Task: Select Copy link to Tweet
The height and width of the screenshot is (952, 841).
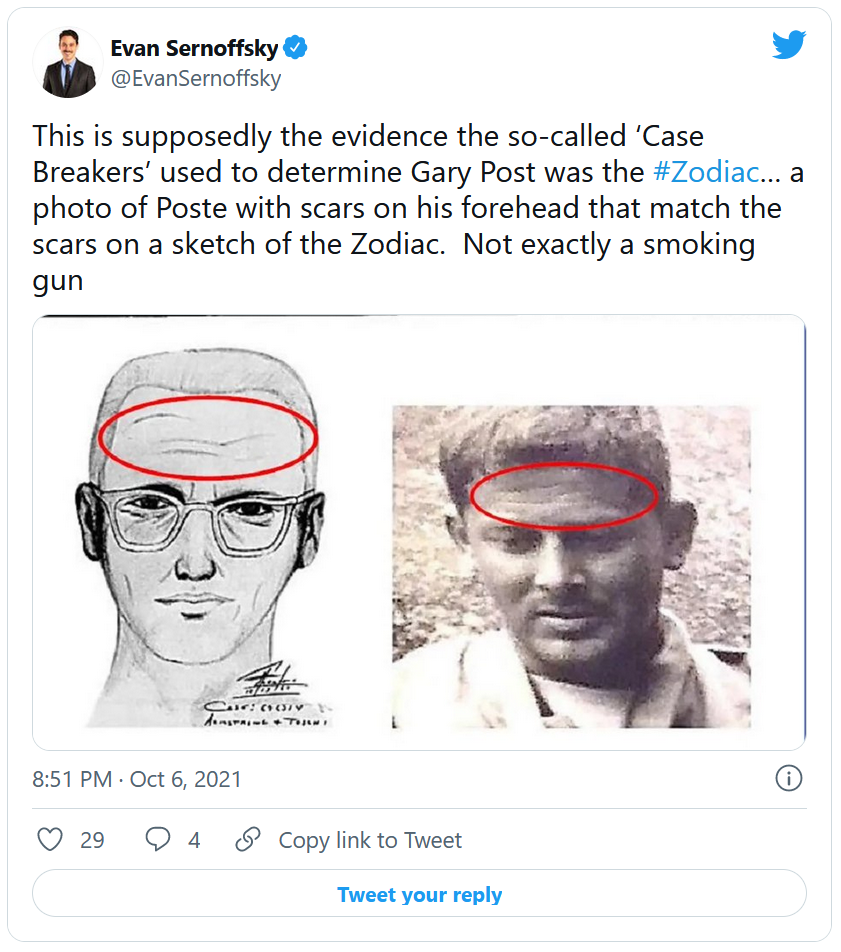Action: click(370, 840)
